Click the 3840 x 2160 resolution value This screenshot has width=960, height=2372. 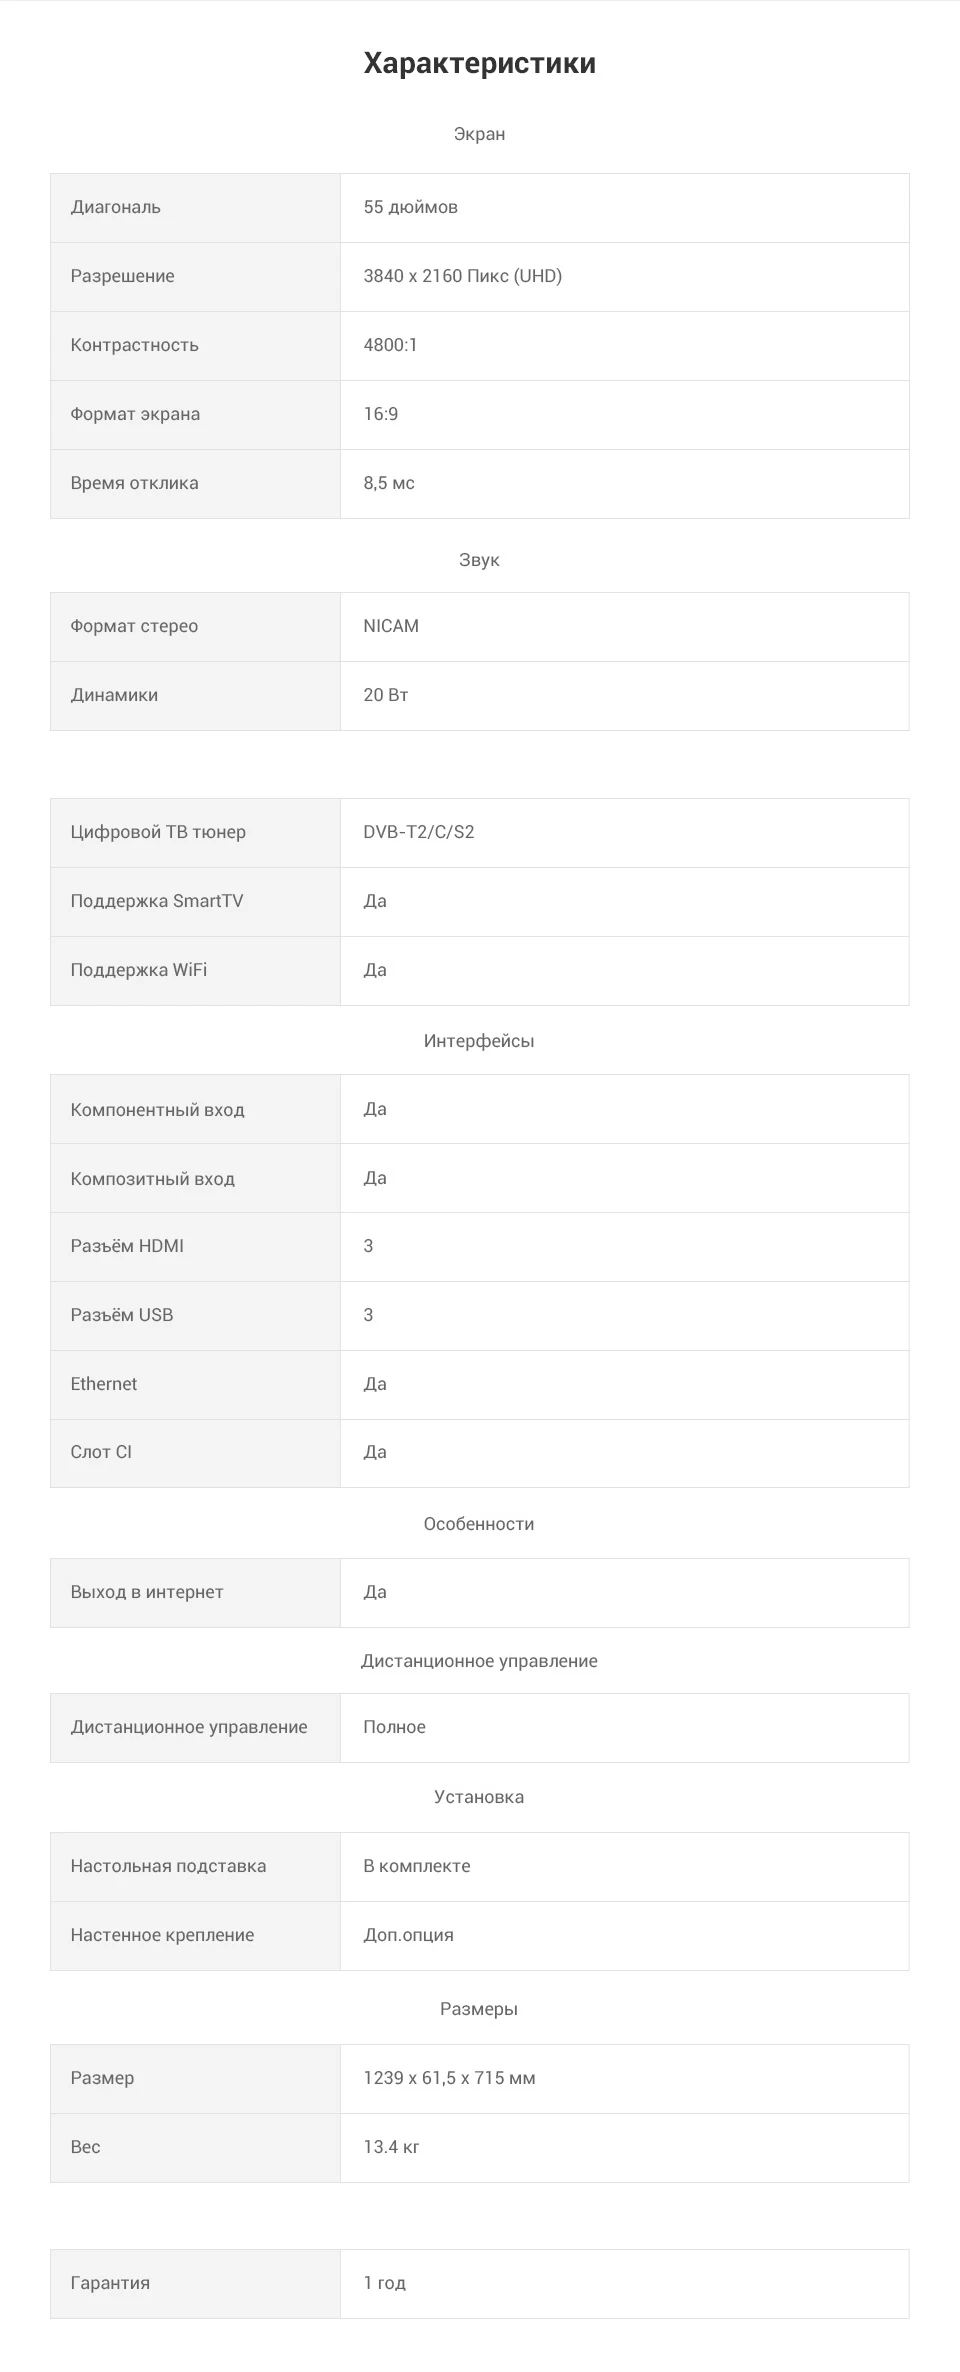pyautogui.click(x=462, y=276)
